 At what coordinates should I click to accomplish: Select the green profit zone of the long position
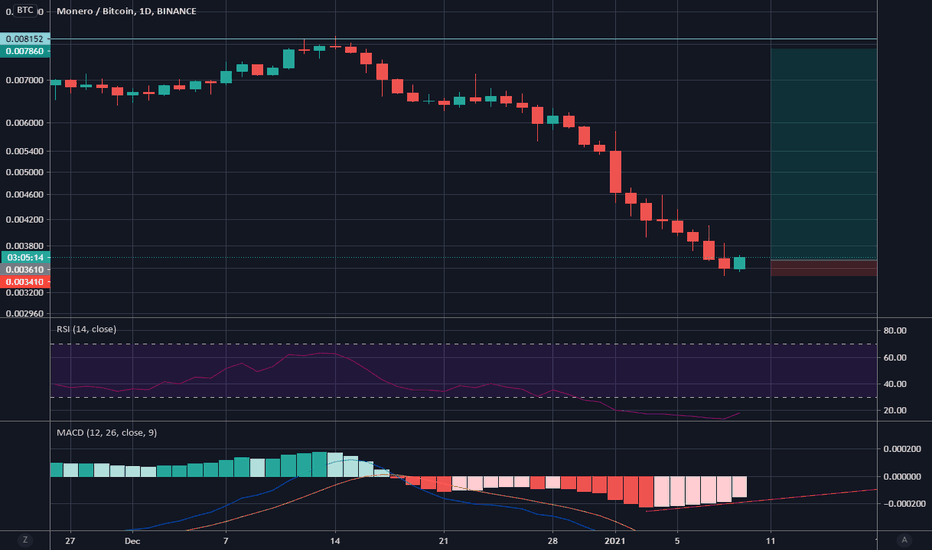pos(823,154)
